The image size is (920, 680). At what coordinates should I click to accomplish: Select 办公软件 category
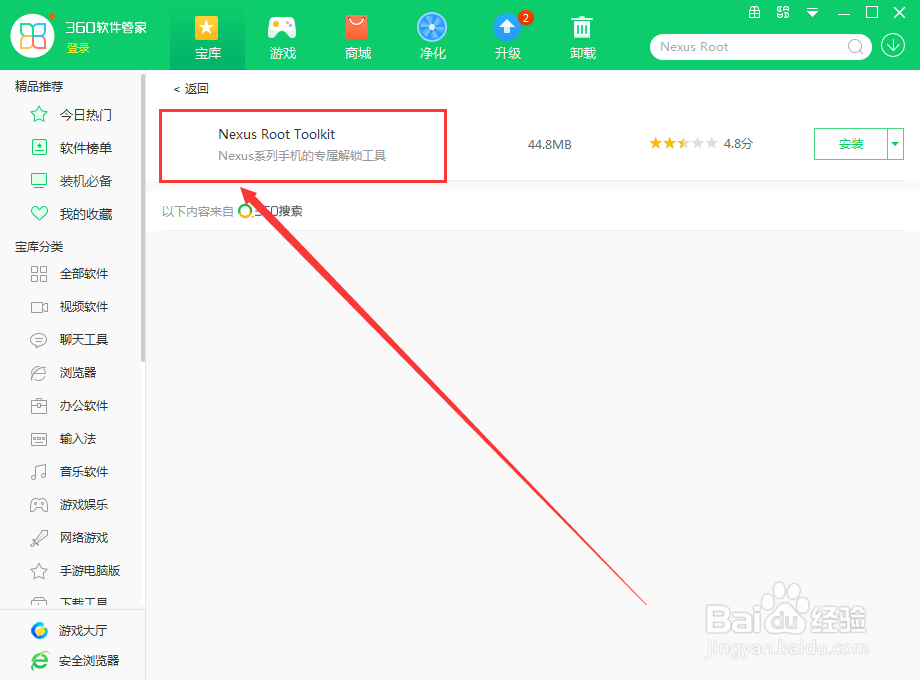coord(84,405)
